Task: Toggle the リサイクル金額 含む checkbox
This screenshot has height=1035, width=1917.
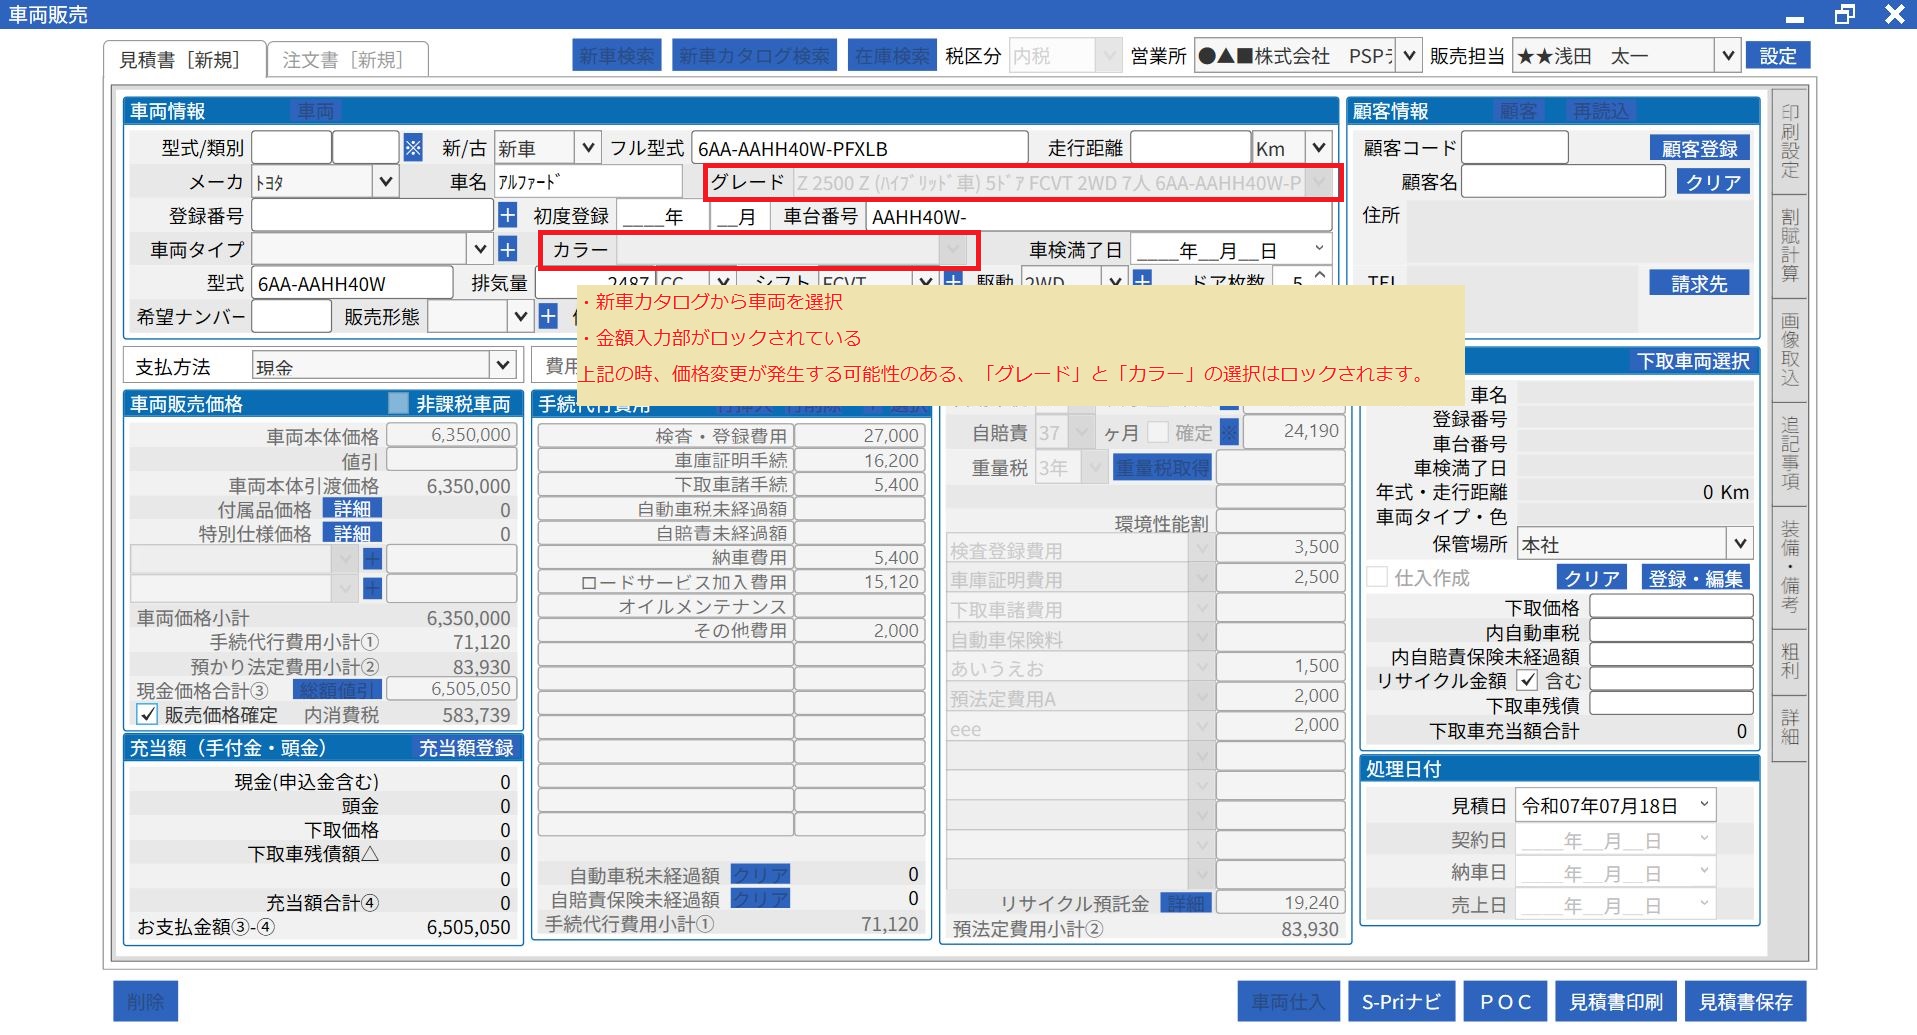Action: pos(1527,681)
